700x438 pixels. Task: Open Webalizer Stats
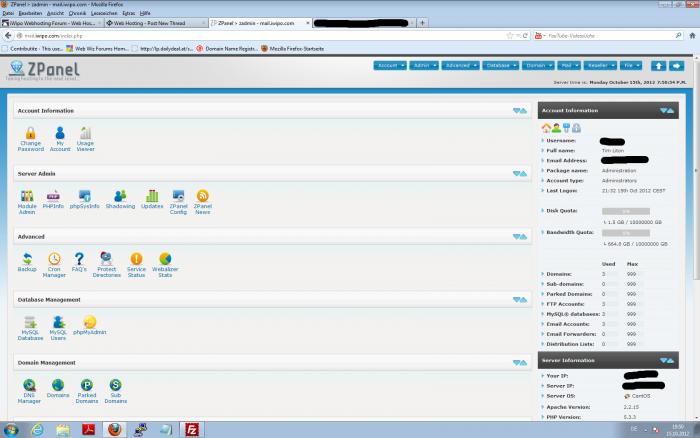(165, 265)
